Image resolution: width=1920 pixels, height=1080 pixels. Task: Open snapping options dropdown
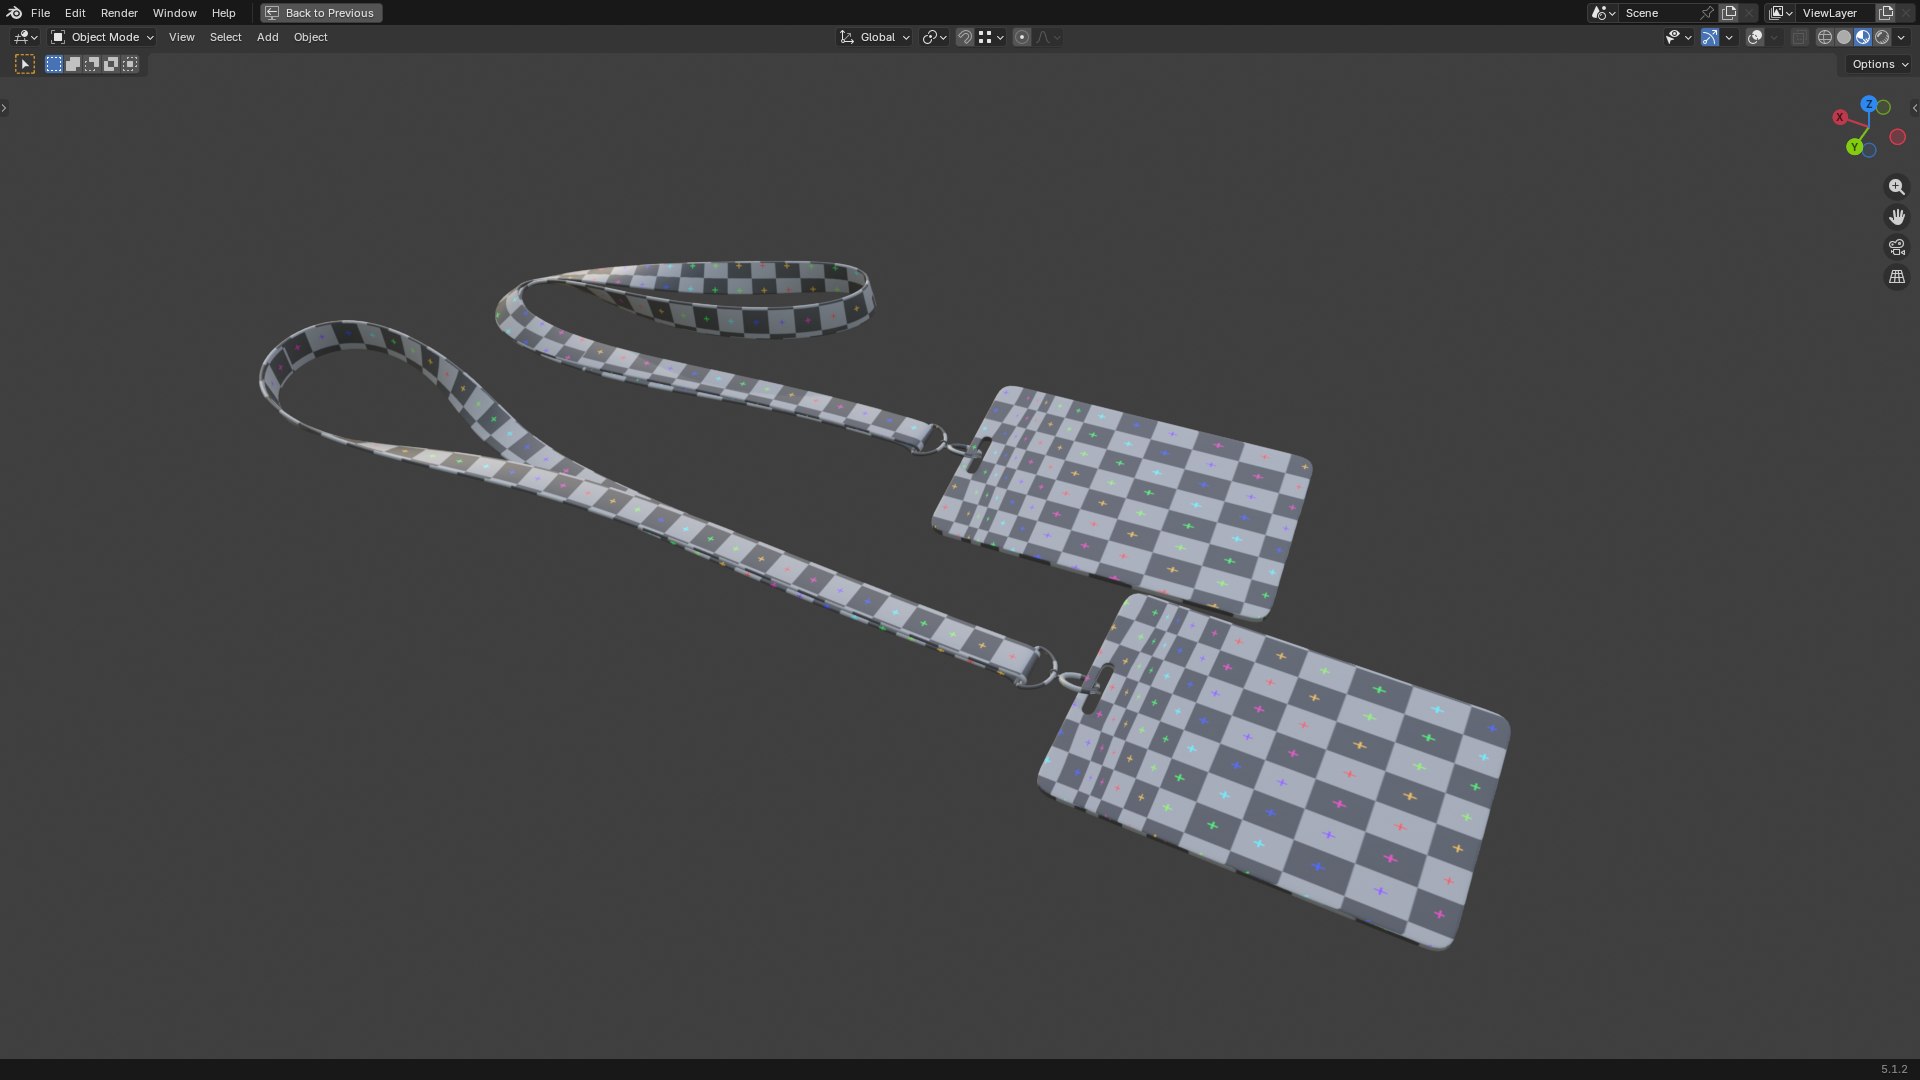[991, 37]
